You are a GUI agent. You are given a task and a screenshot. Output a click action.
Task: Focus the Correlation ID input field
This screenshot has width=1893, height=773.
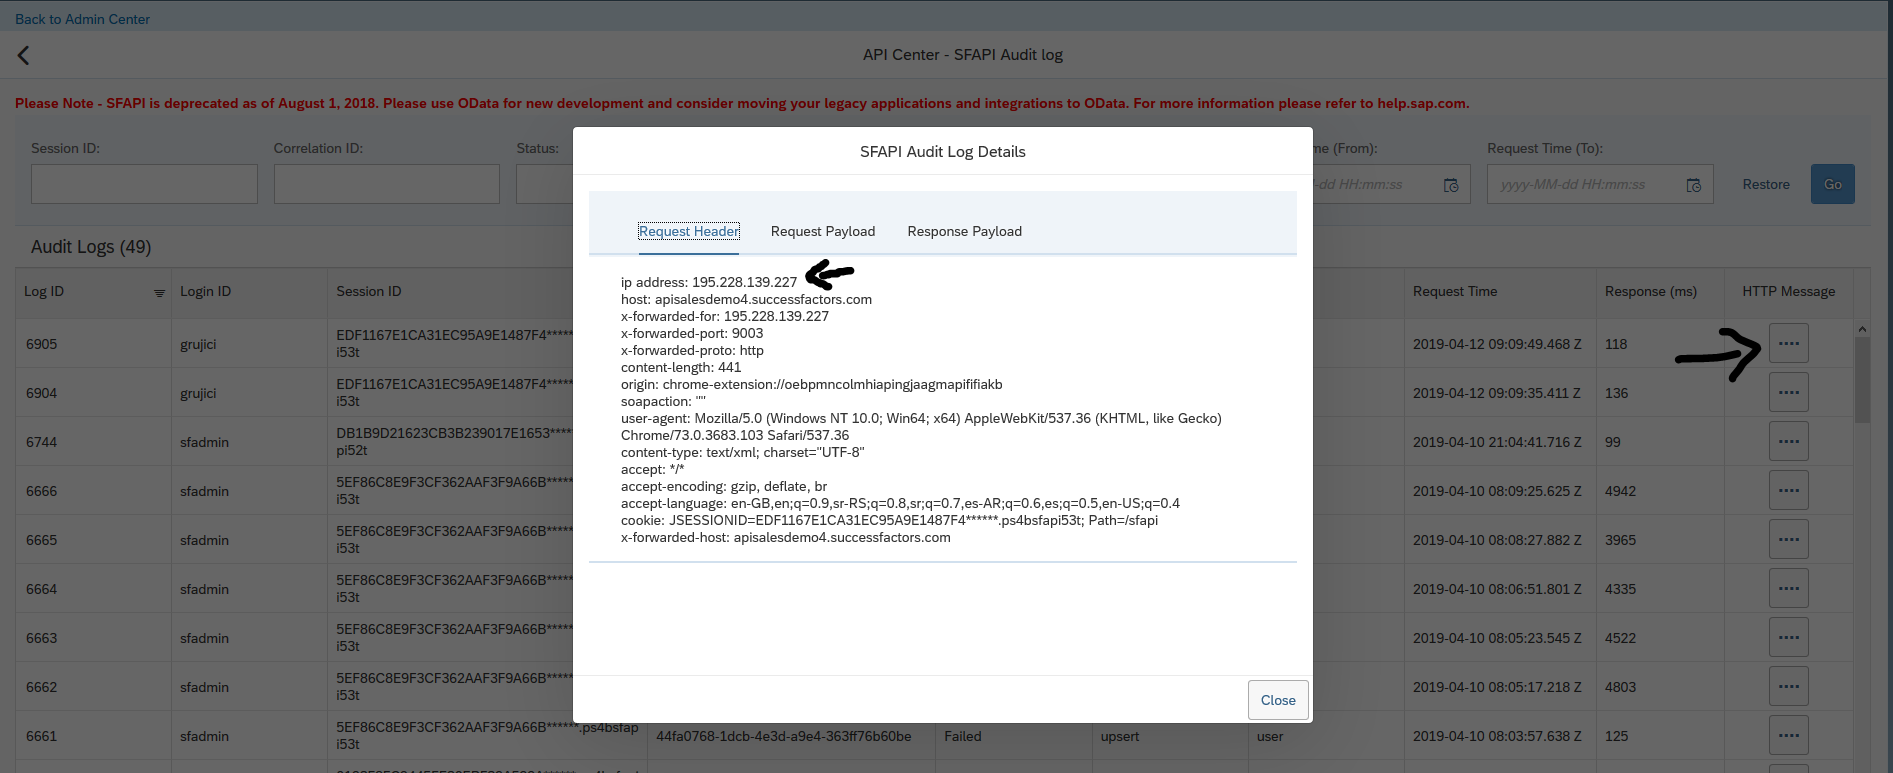(387, 184)
